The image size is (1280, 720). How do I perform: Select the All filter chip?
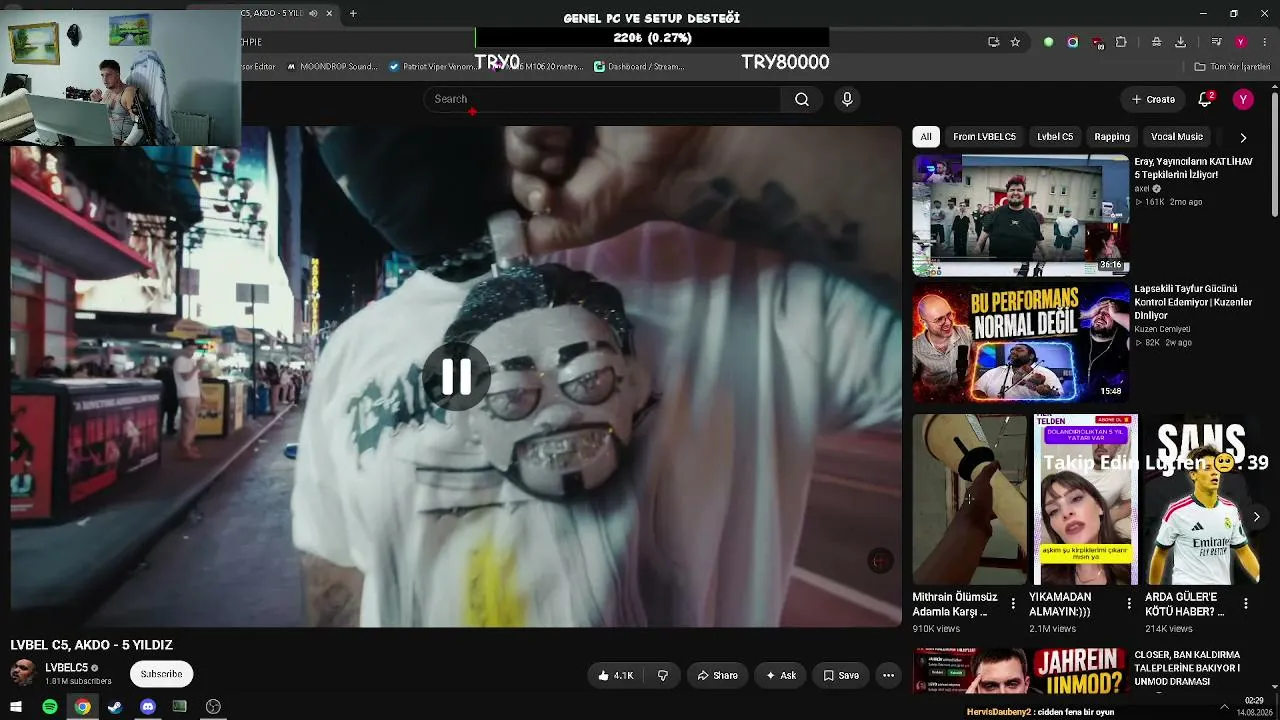(x=926, y=137)
